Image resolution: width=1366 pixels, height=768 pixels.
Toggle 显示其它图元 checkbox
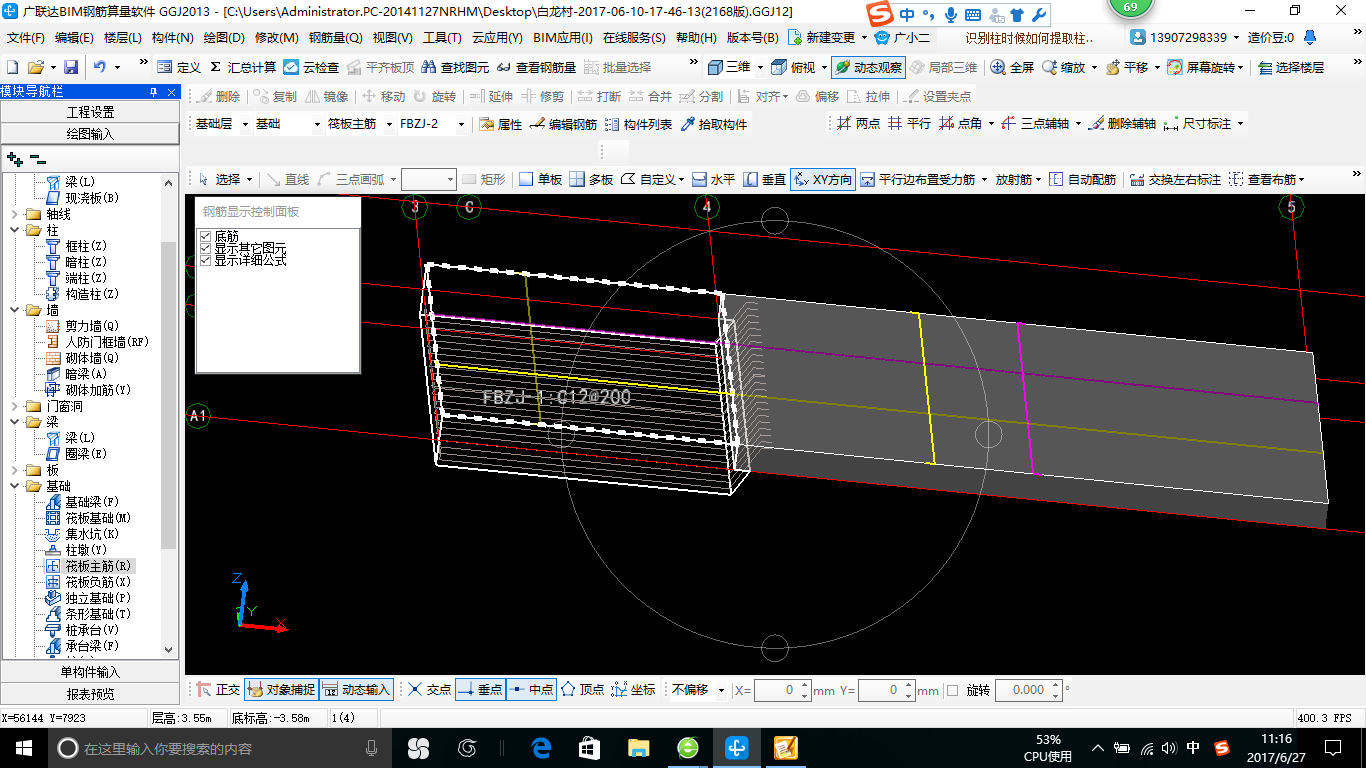coord(205,248)
